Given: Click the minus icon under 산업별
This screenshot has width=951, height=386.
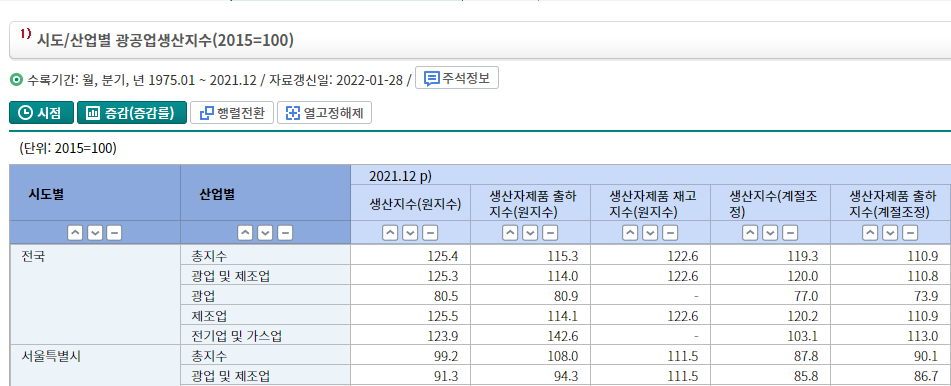Looking at the screenshot, I should point(285,233).
